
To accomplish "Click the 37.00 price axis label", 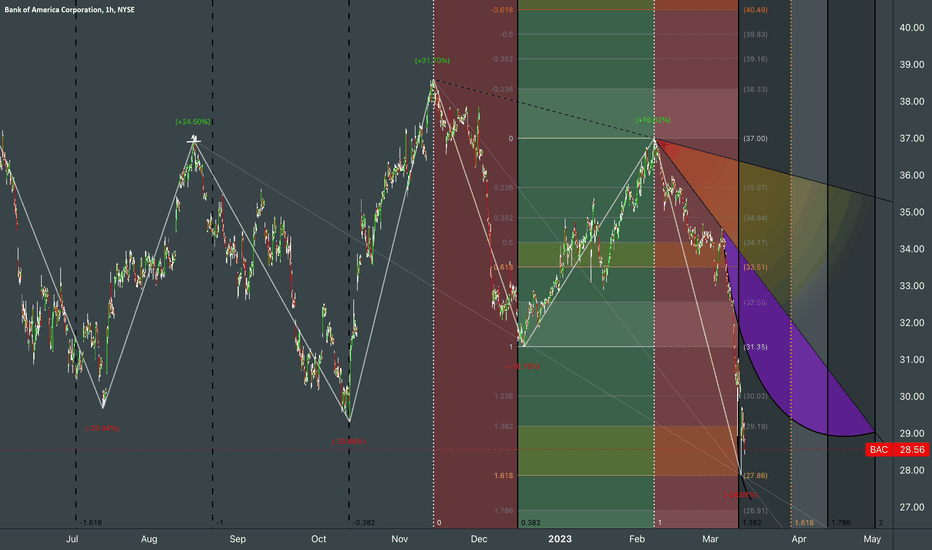I will (911, 139).
